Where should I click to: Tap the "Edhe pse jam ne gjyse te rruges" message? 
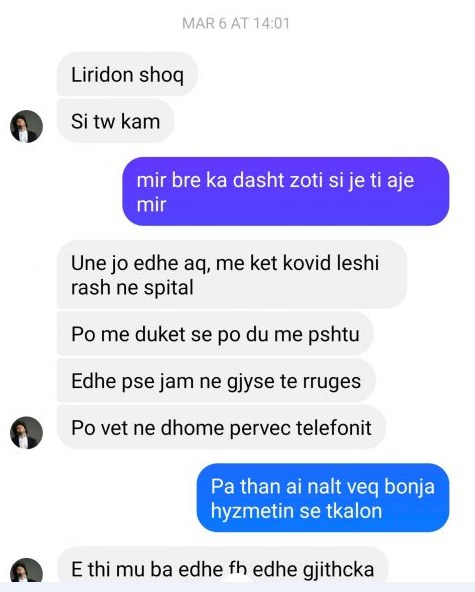click(216, 381)
